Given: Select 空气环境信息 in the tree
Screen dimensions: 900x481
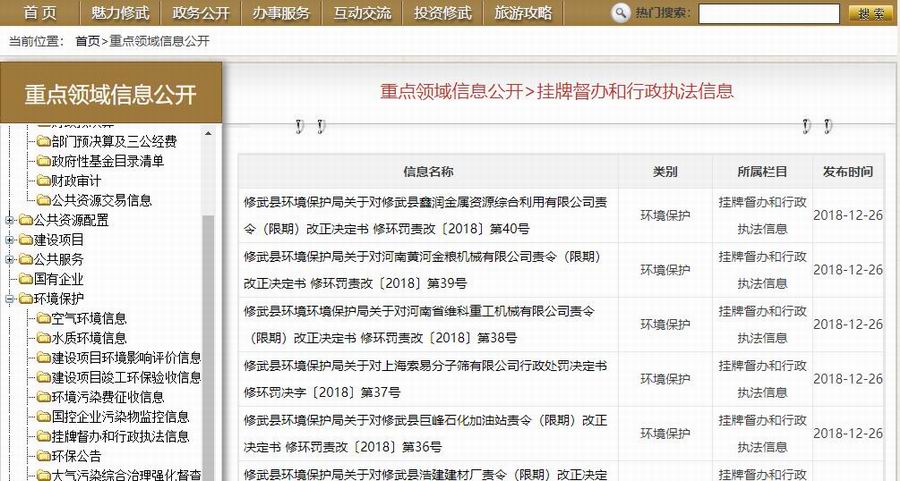Looking at the screenshot, I should tap(89, 318).
